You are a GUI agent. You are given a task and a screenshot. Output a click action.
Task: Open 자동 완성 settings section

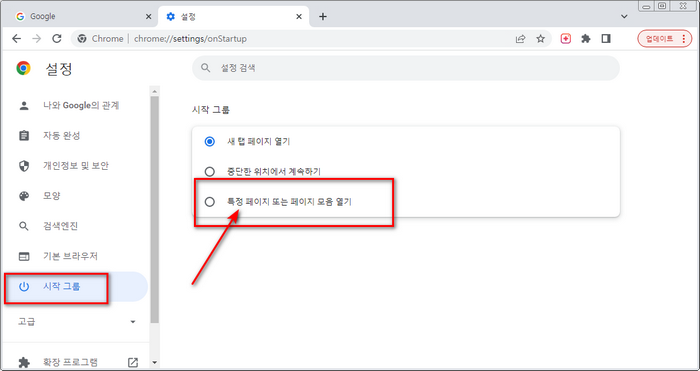coord(75,136)
